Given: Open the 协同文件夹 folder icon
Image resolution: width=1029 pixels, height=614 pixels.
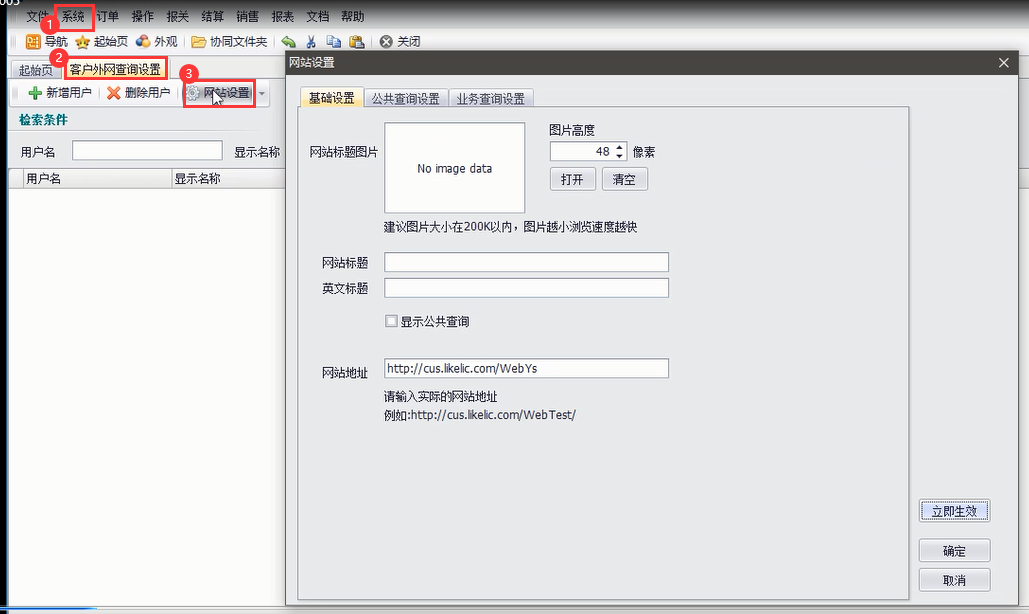Looking at the screenshot, I should (199, 42).
